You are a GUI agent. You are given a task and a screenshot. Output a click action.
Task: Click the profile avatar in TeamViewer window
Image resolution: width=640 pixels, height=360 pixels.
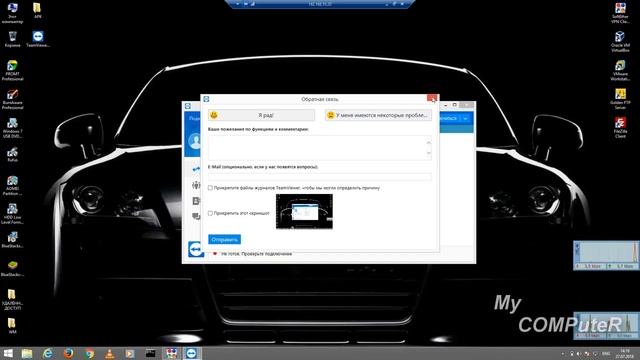point(195,141)
